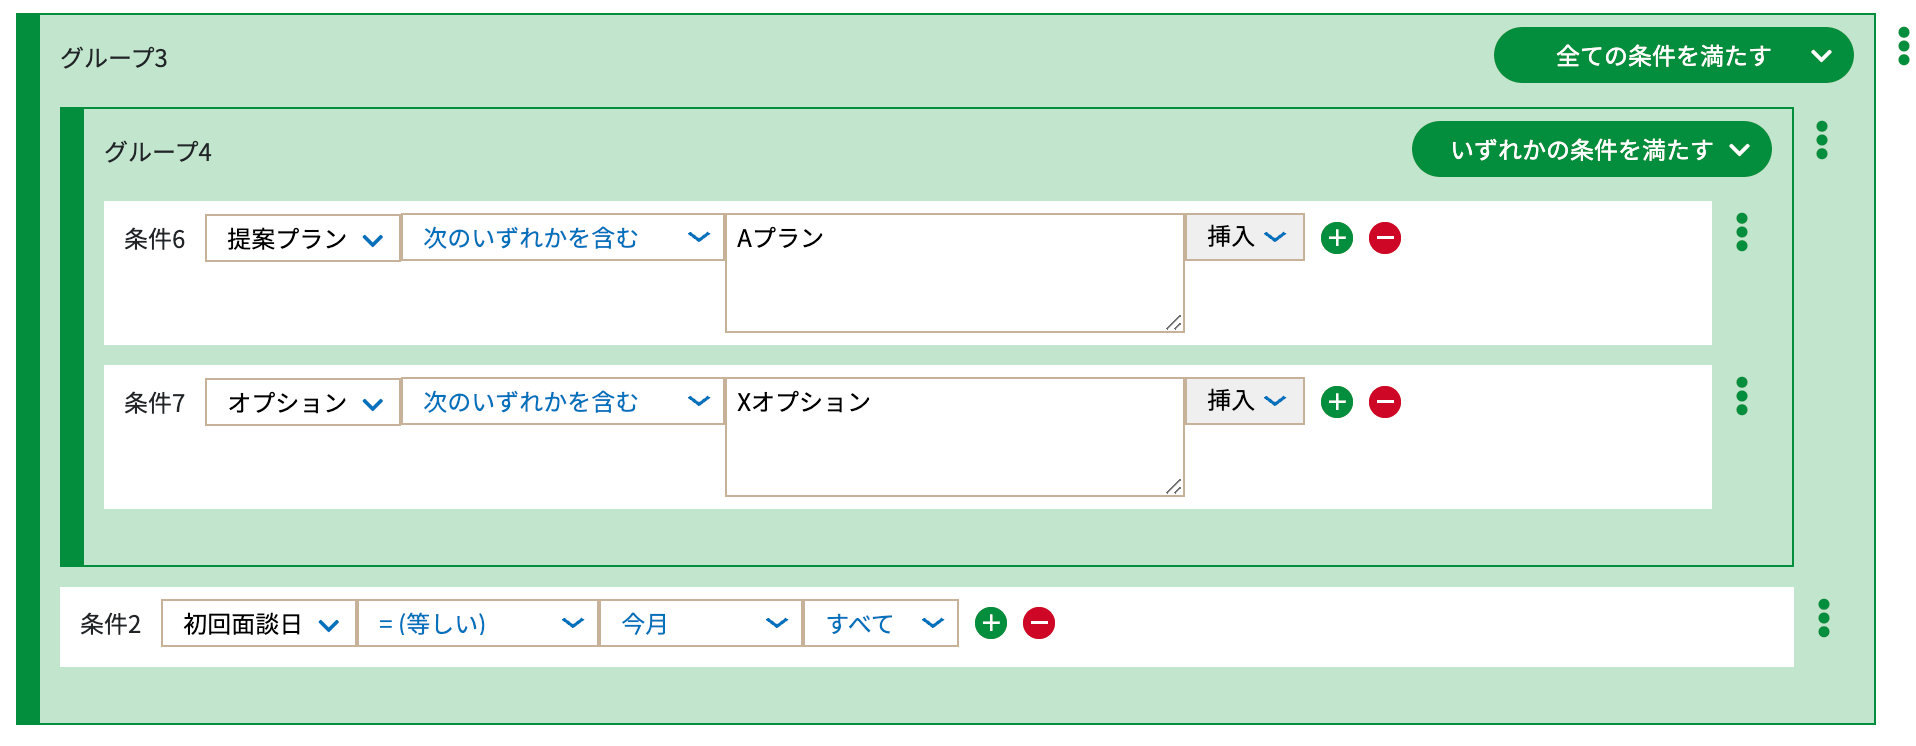
Task: Open the オプション field dropdown
Action: [x=303, y=402]
